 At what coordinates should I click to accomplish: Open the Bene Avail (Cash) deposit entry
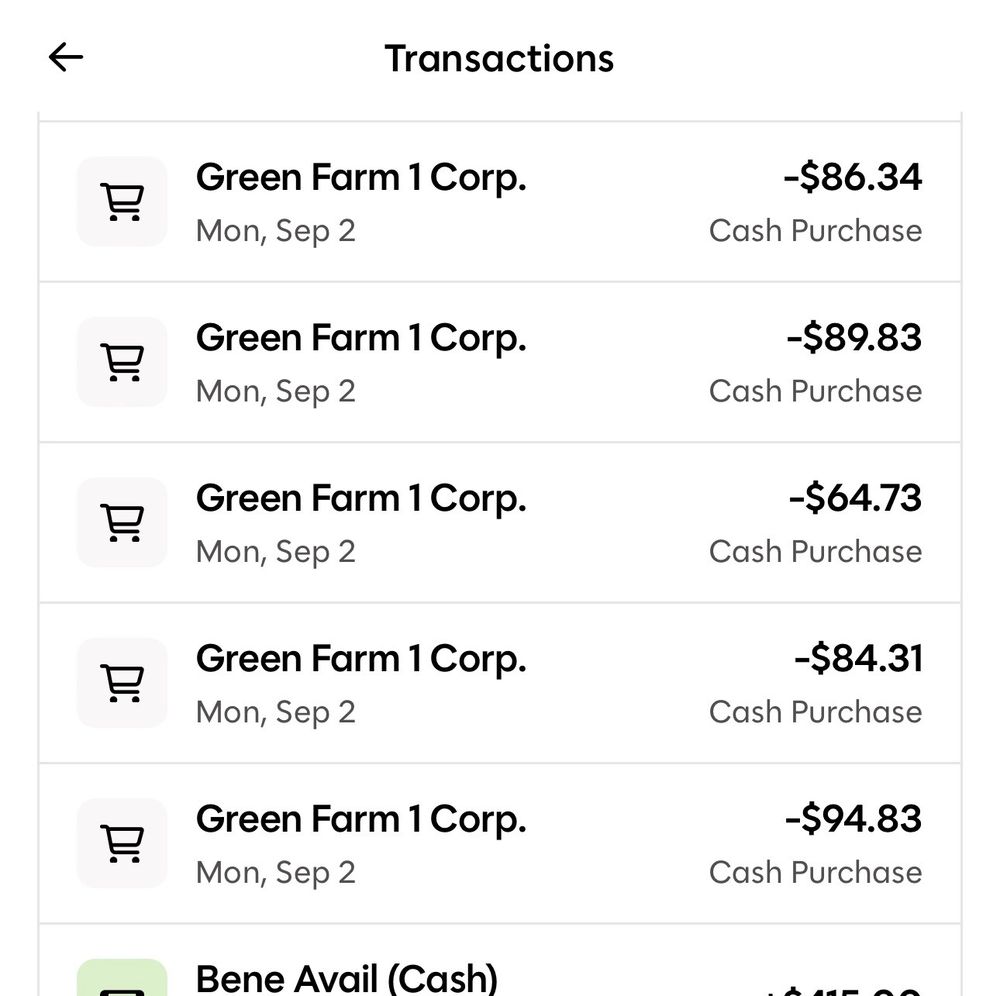500,961
